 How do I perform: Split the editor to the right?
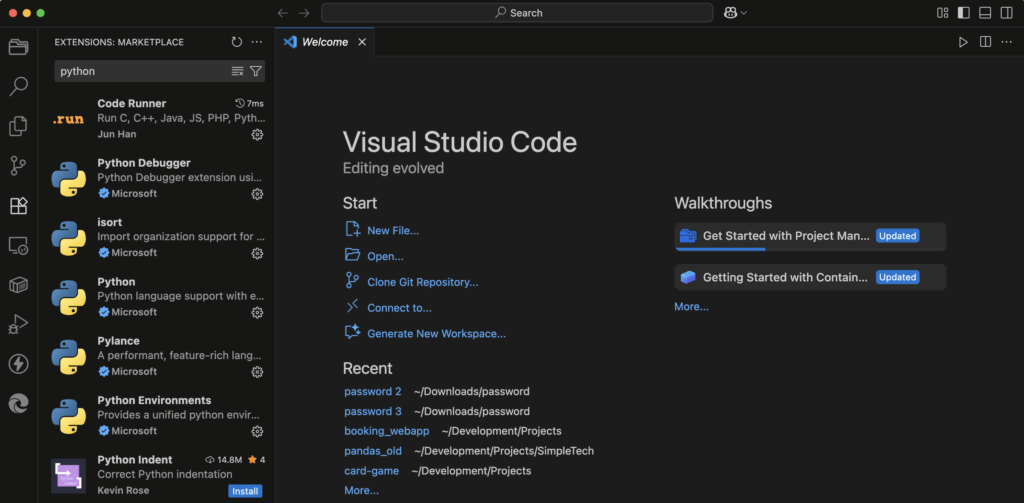pyautogui.click(x=985, y=42)
